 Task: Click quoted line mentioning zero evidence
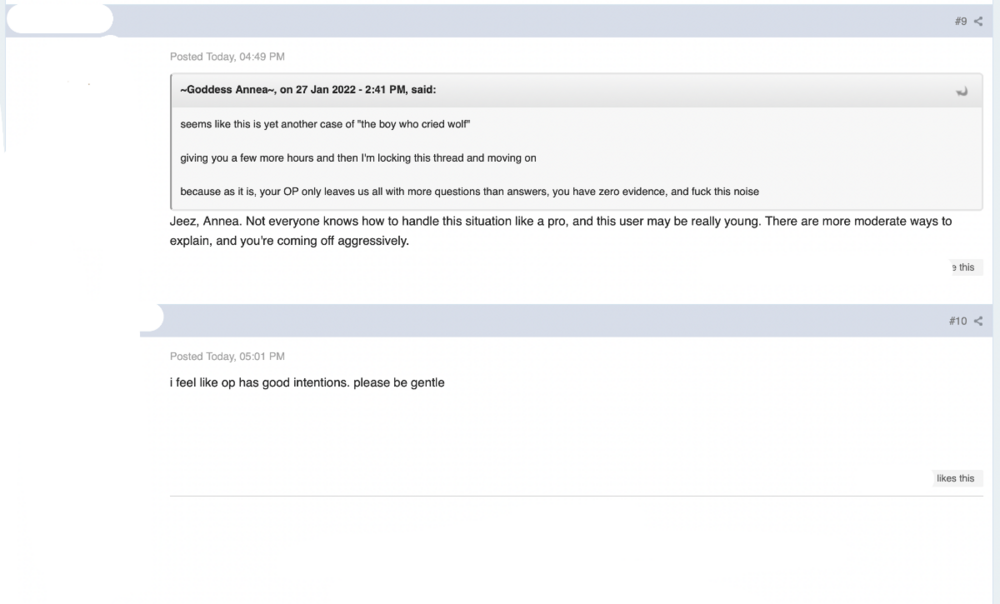[x=469, y=191]
